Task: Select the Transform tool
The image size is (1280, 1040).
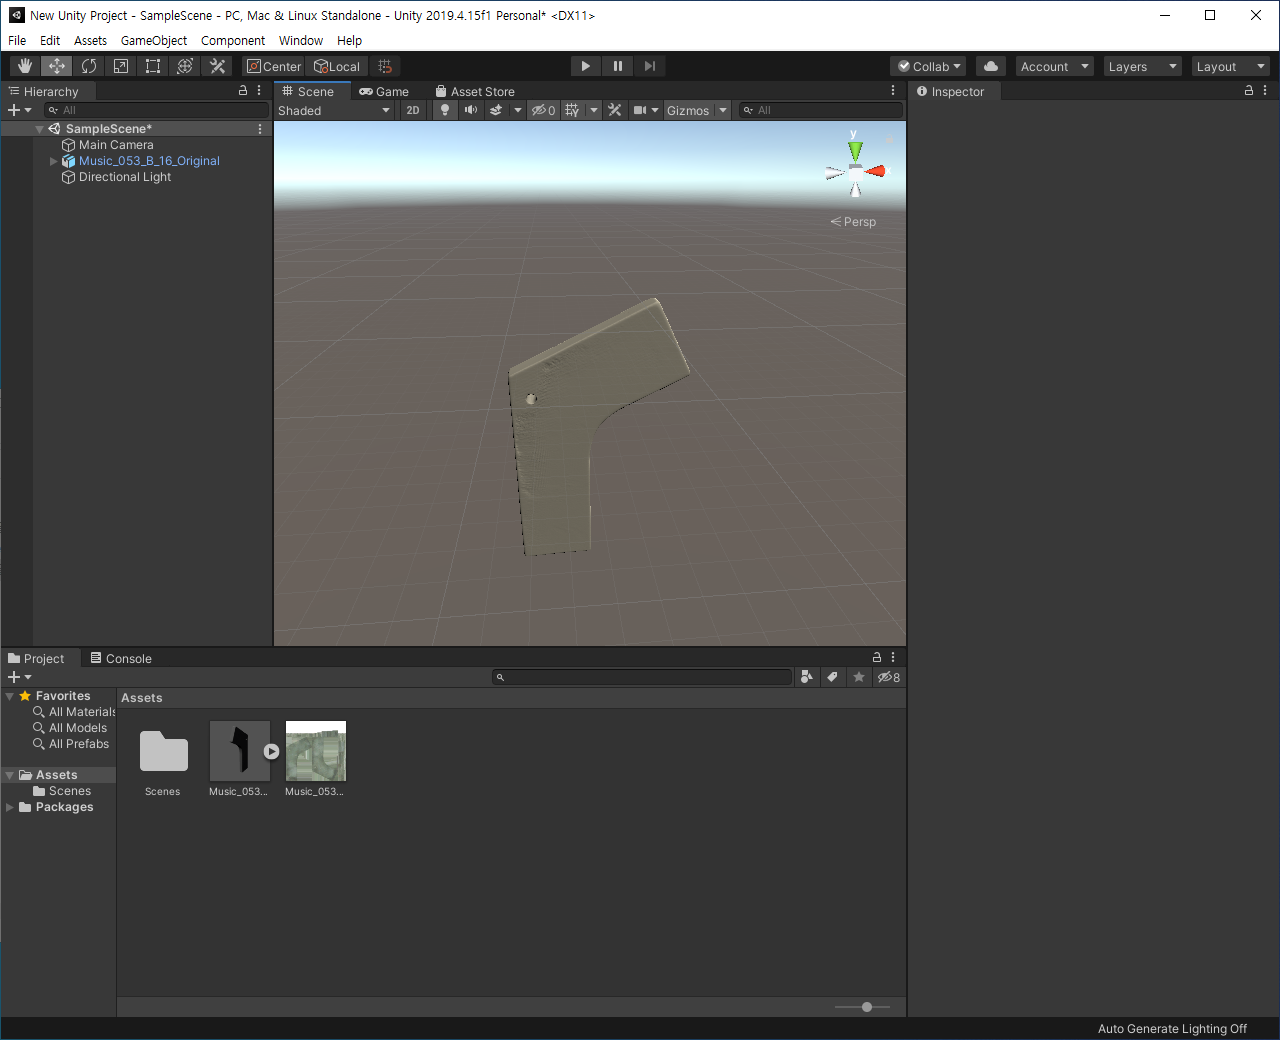Action: (x=185, y=66)
